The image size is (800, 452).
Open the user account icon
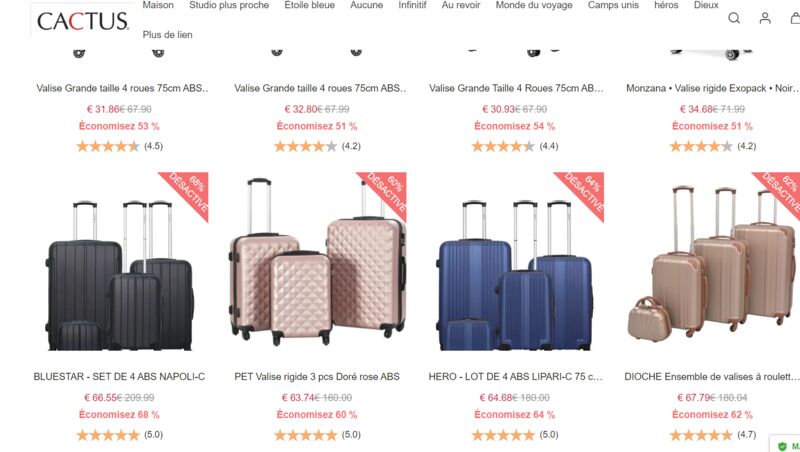pyautogui.click(x=765, y=18)
